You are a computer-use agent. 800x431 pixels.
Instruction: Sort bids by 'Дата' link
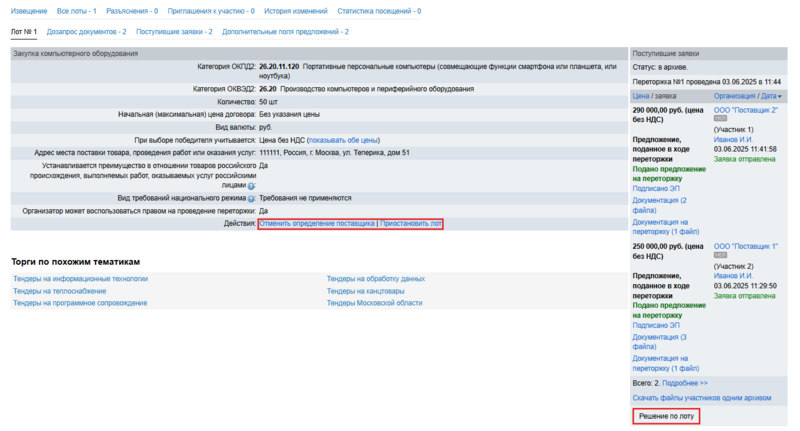[x=768, y=96]
